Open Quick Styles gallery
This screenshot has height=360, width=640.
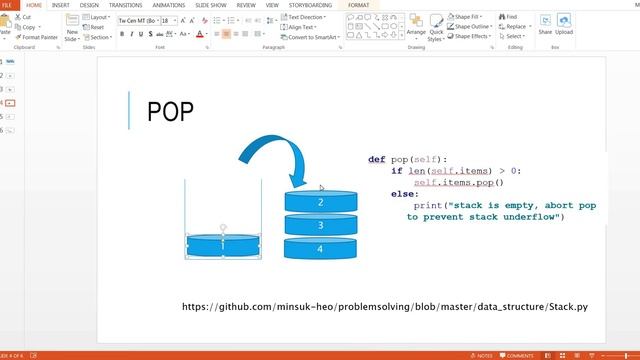(x=436, y=27)
